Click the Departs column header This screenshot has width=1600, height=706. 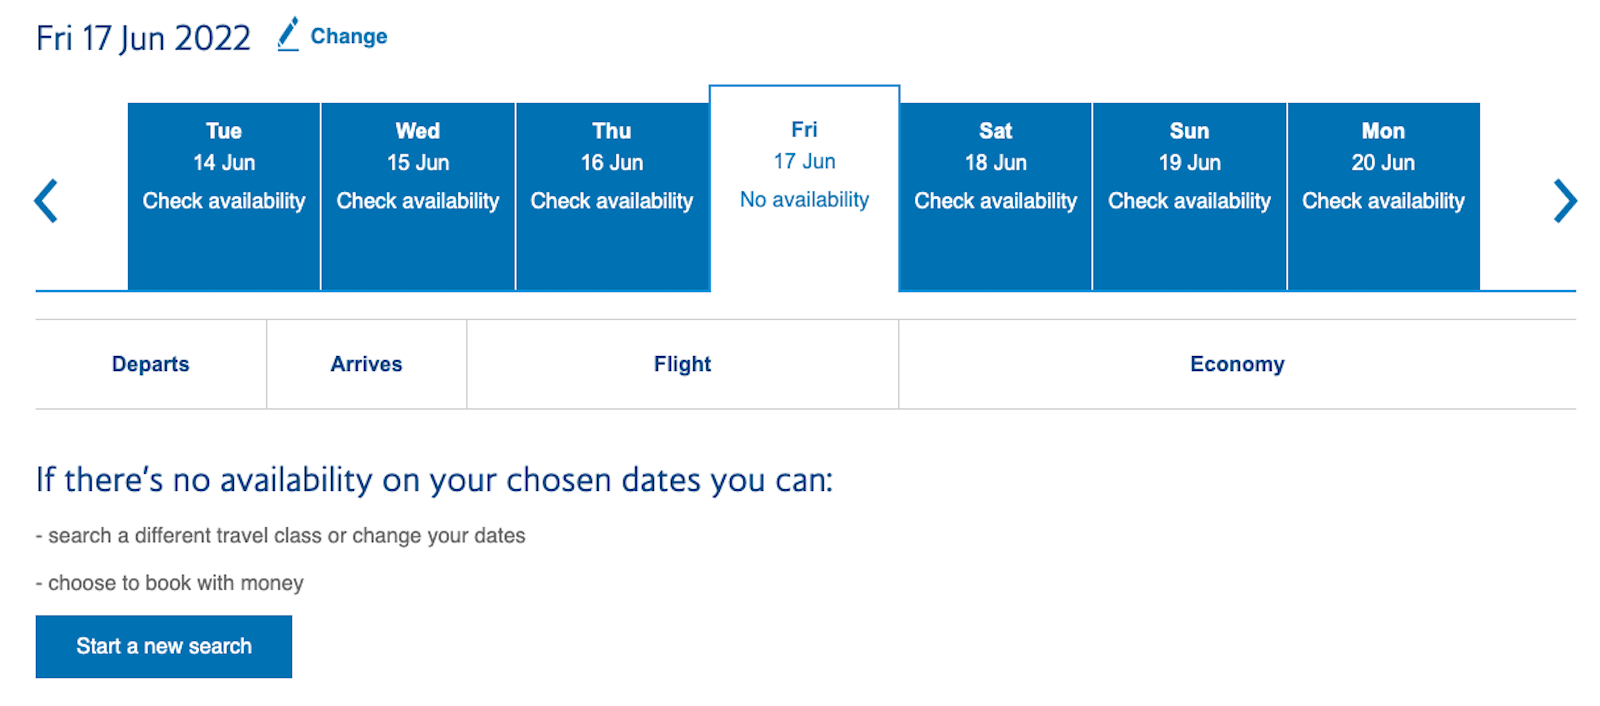tap(151, 364)
